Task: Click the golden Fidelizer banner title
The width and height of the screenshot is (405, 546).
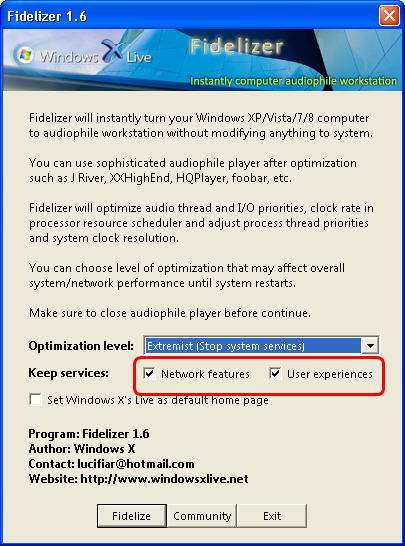Action: 237,47
